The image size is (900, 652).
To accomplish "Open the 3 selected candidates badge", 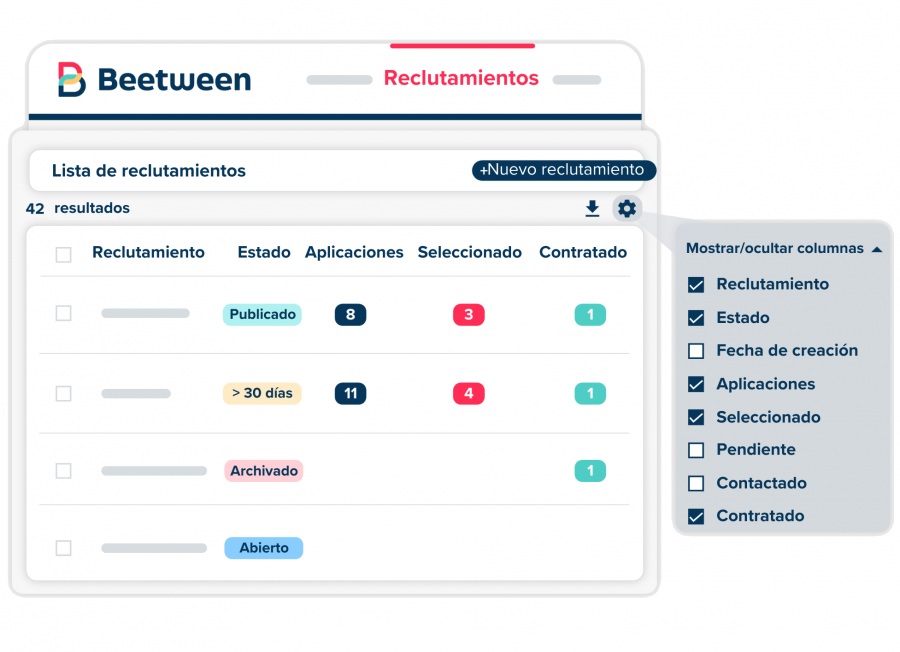I will point(469,315).
